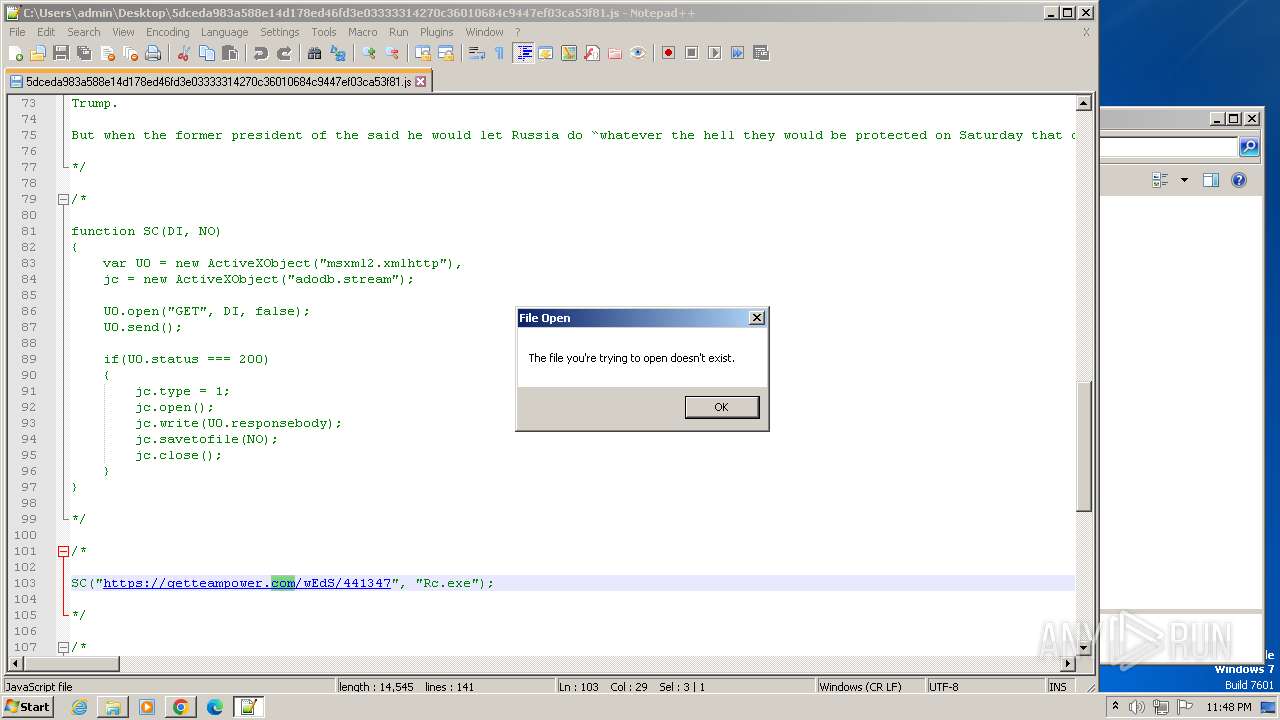
Task: Click the Close document toolbar icon
Action: pyautogui.click(x=107, y=53)
